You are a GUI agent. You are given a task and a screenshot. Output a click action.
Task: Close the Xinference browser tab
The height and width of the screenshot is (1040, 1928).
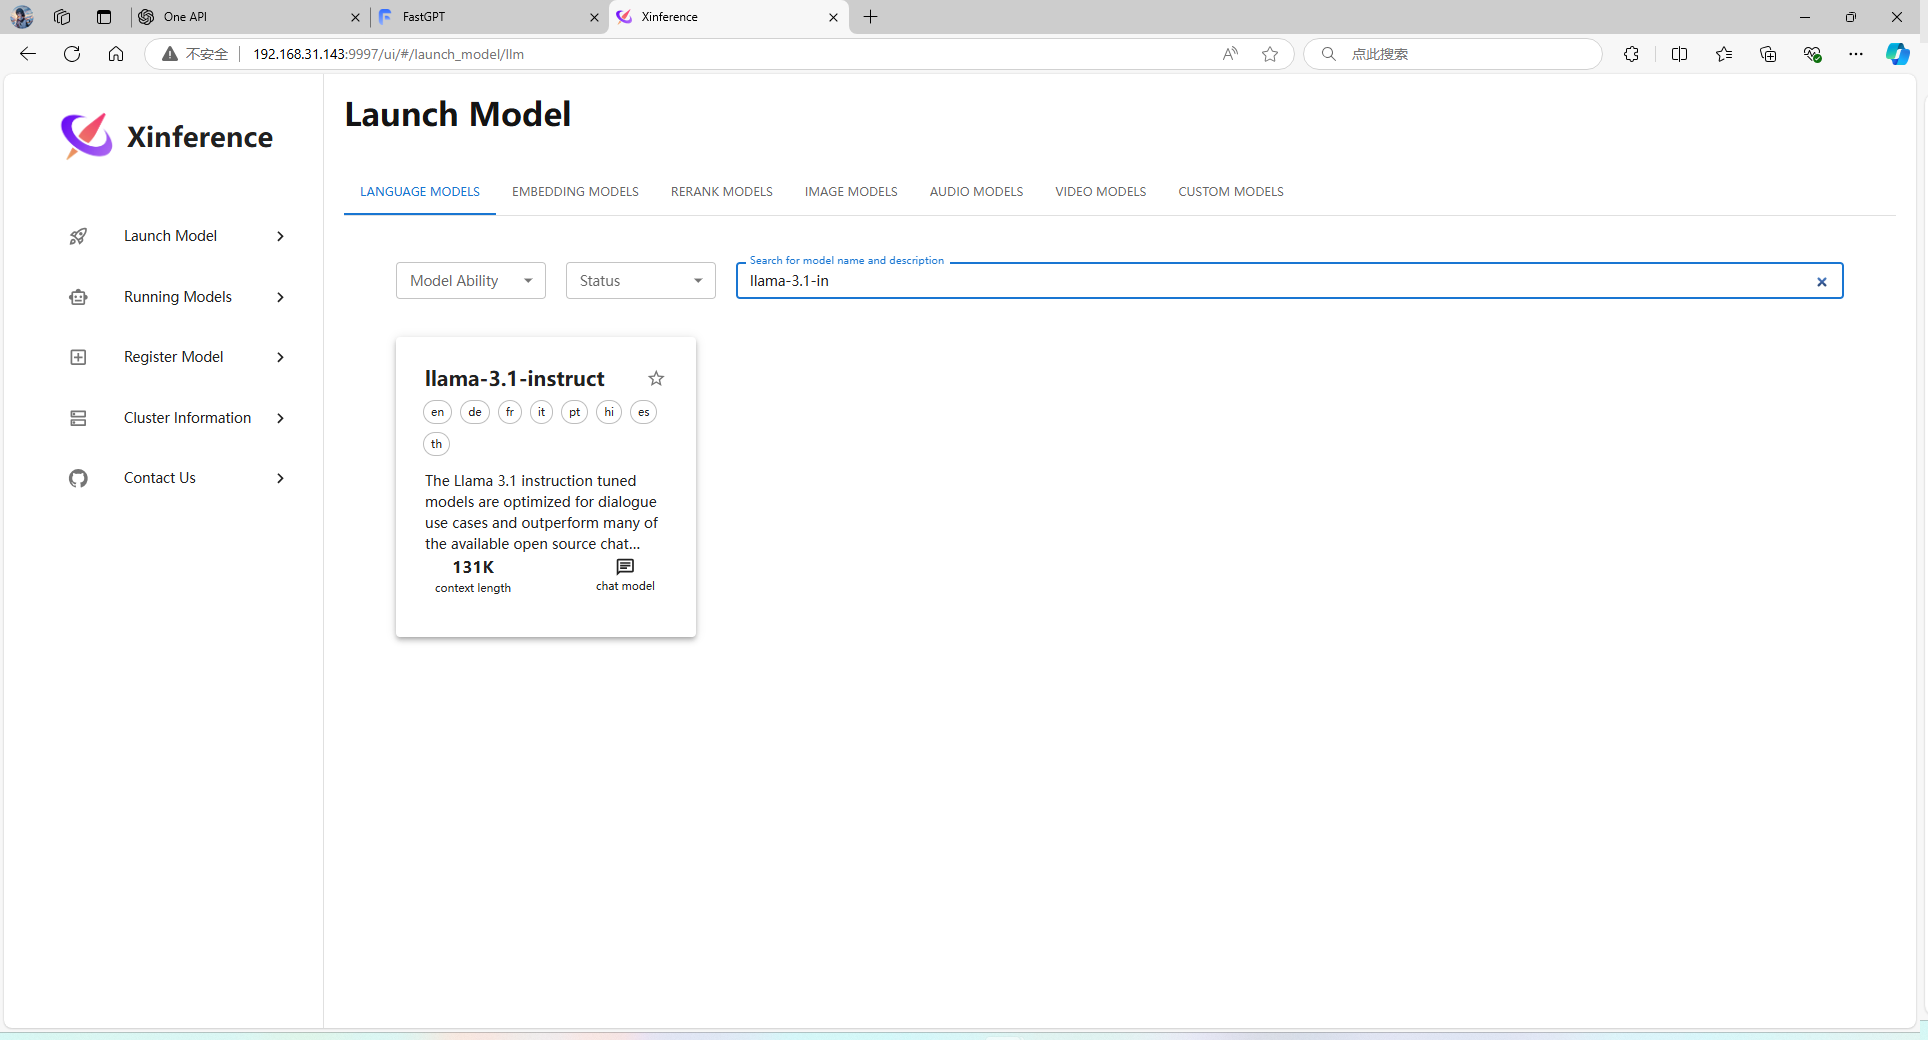(833, 17)
